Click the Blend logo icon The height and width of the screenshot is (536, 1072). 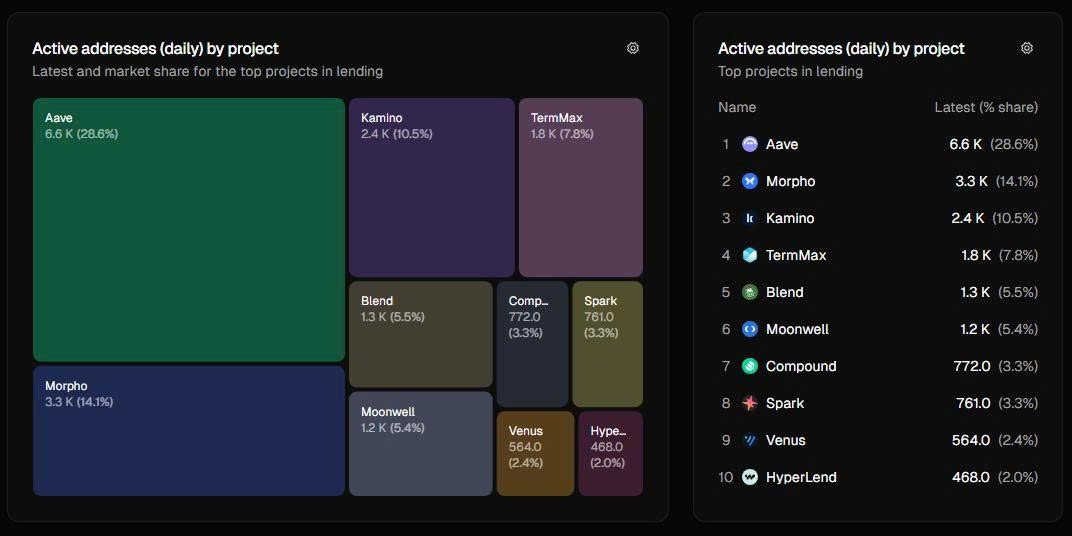[x=750, y=292]
